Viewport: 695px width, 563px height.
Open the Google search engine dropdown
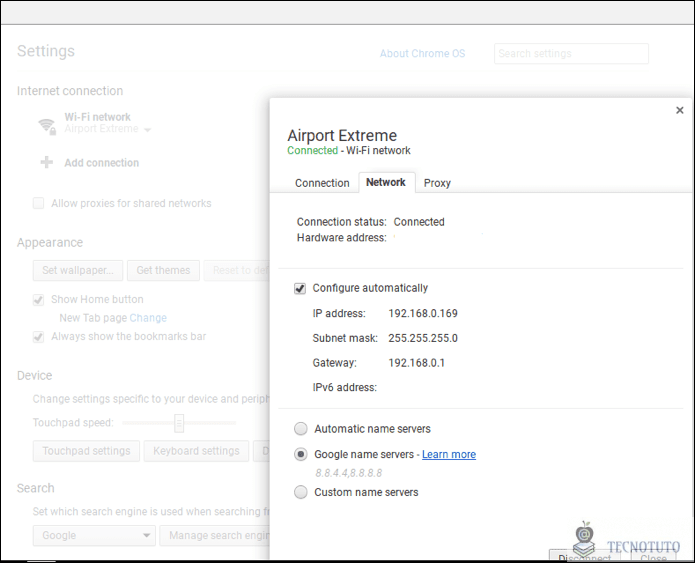(94, 536)
